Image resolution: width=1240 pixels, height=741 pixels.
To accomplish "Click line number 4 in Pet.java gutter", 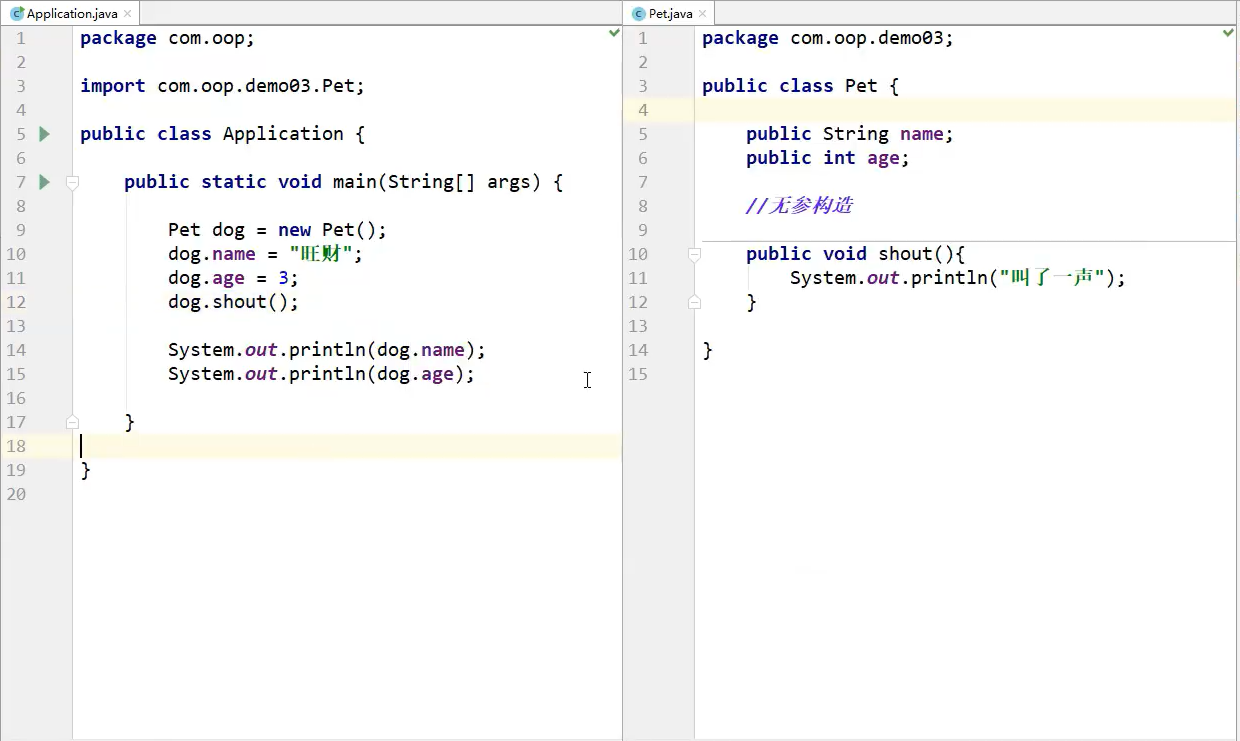I will [x=643, y=110].
